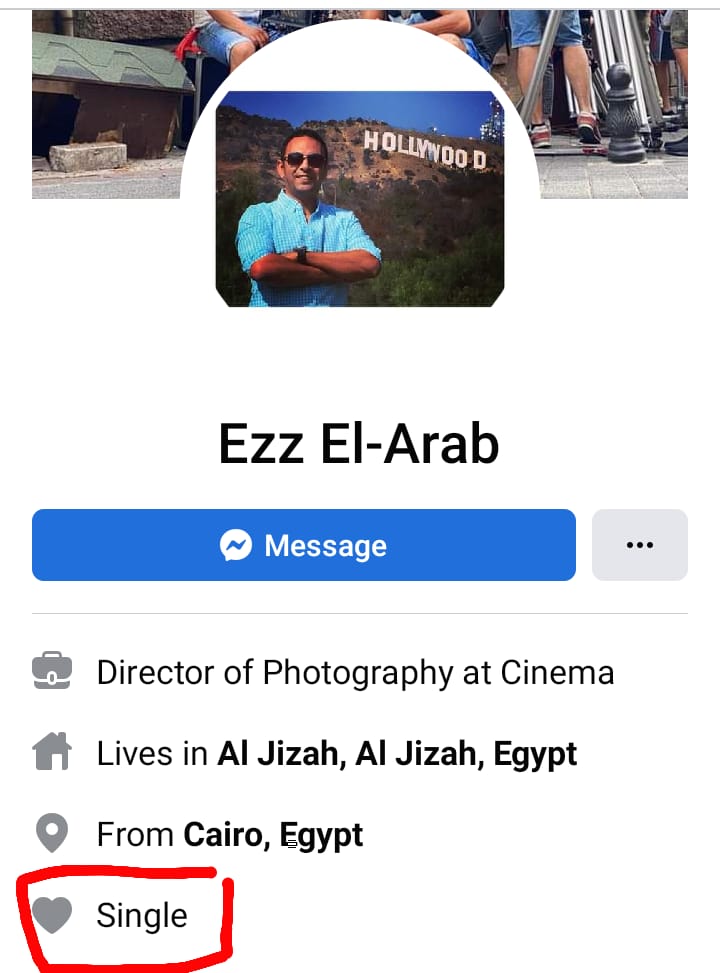The width and height of the screenshot is (720, 973).
Task: Click the green doghouse in cover photo
Action: coord(112,93)
